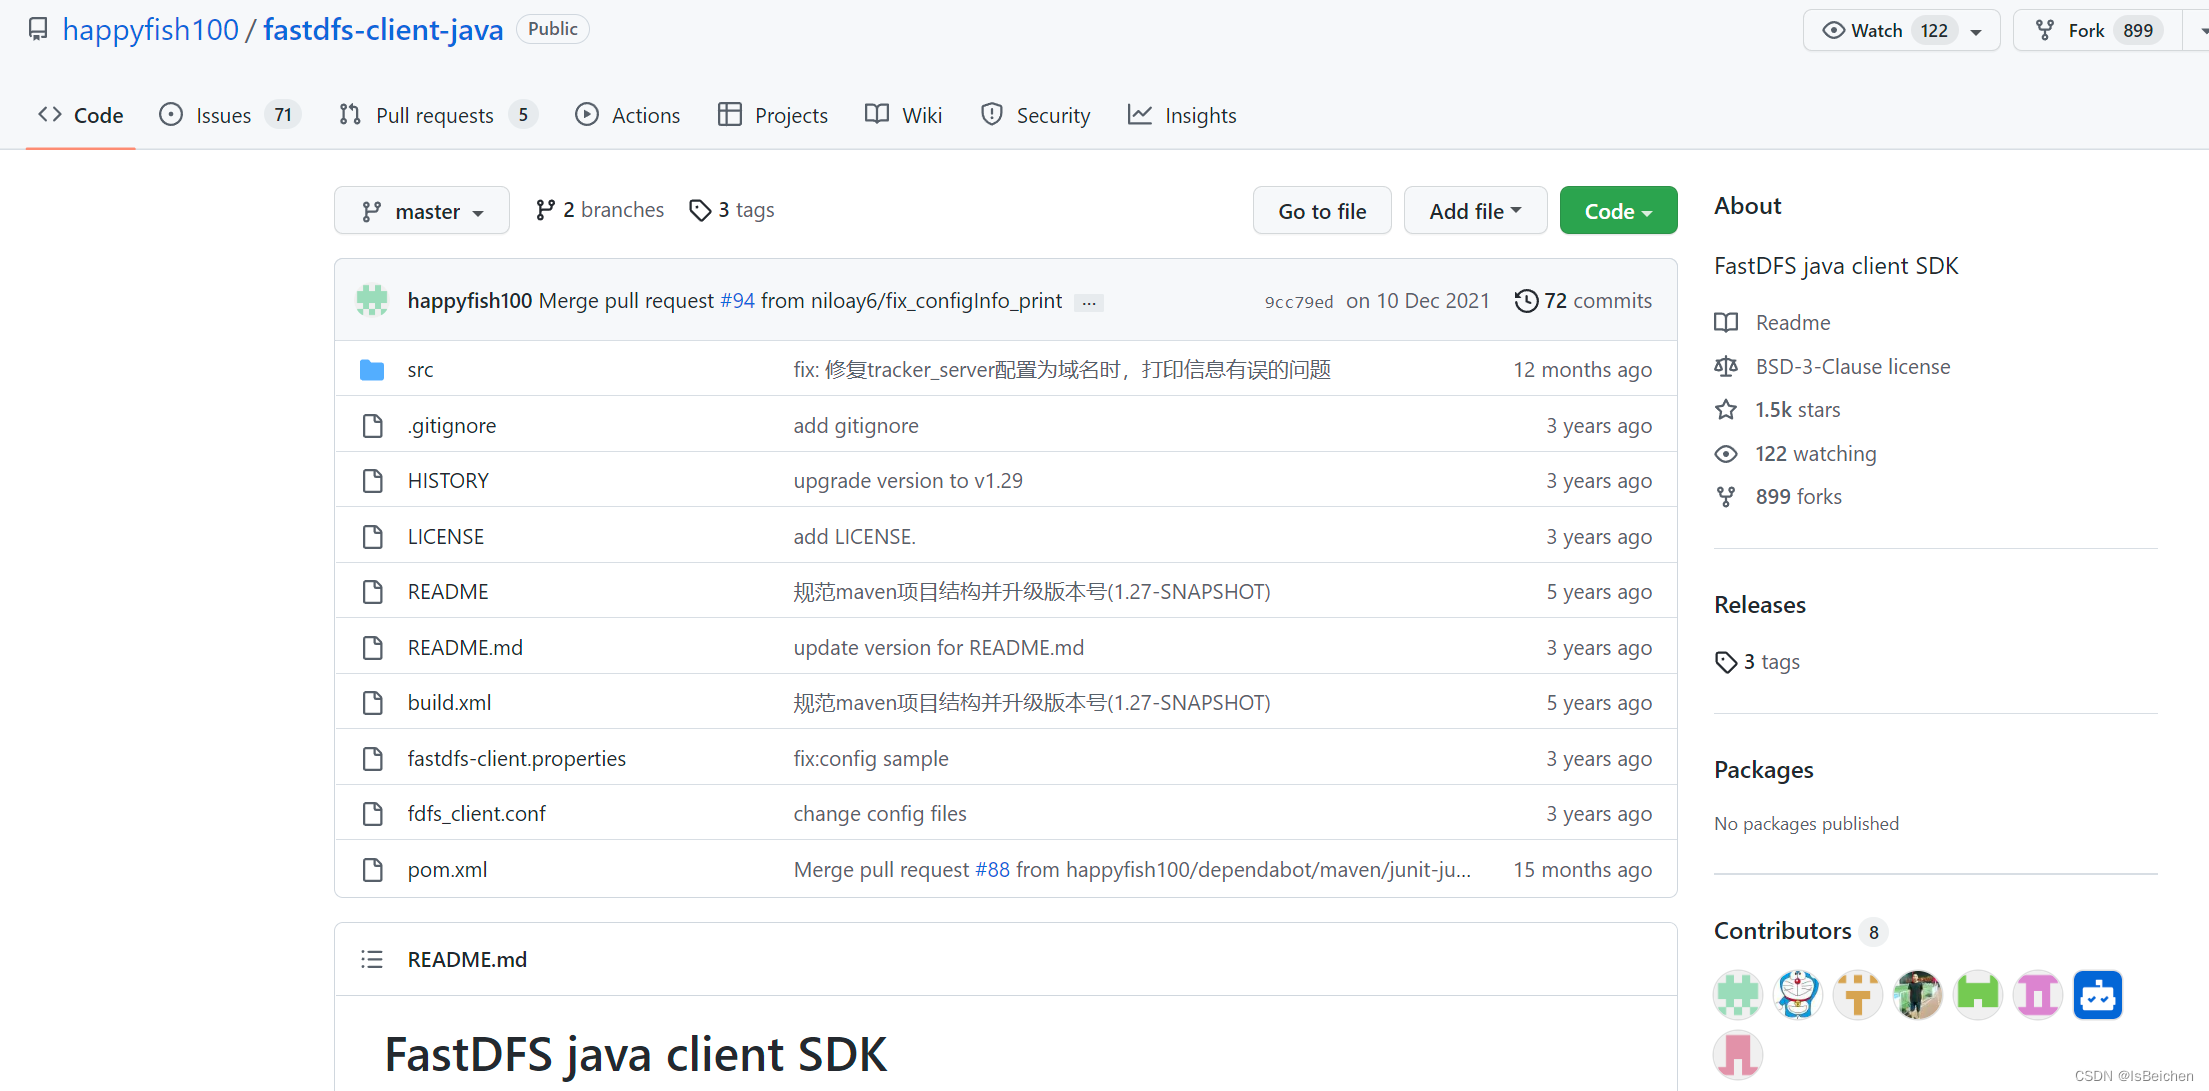Open the fastdfs-client-java repository link
This screenshot has width=2209, height=1091.
[x=383, y=30]
